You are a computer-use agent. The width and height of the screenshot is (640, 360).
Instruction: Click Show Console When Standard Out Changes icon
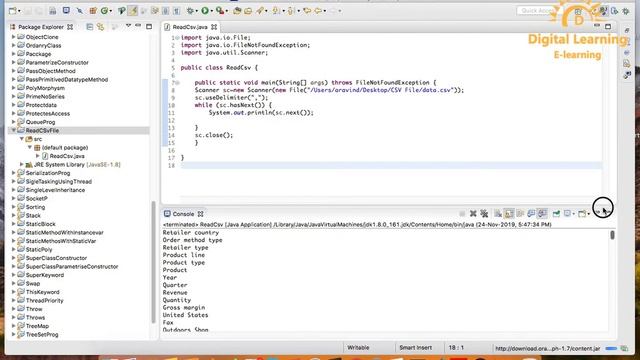[x=531, y=213]
